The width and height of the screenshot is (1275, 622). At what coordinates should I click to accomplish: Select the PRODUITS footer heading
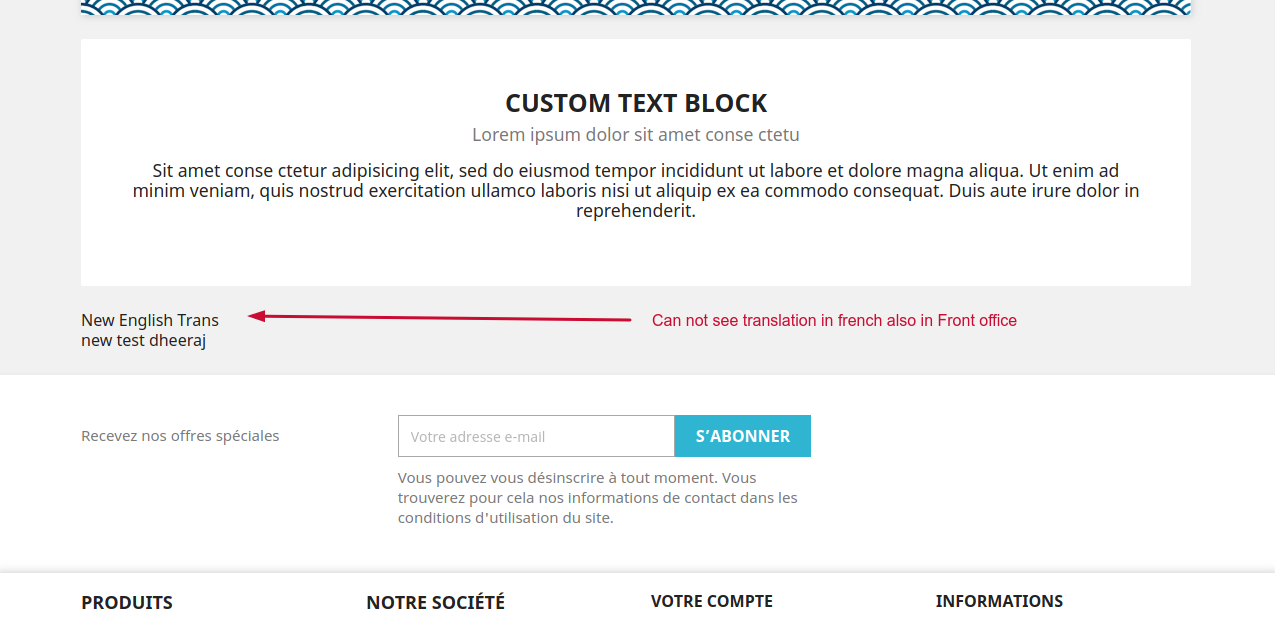point(126,602)
